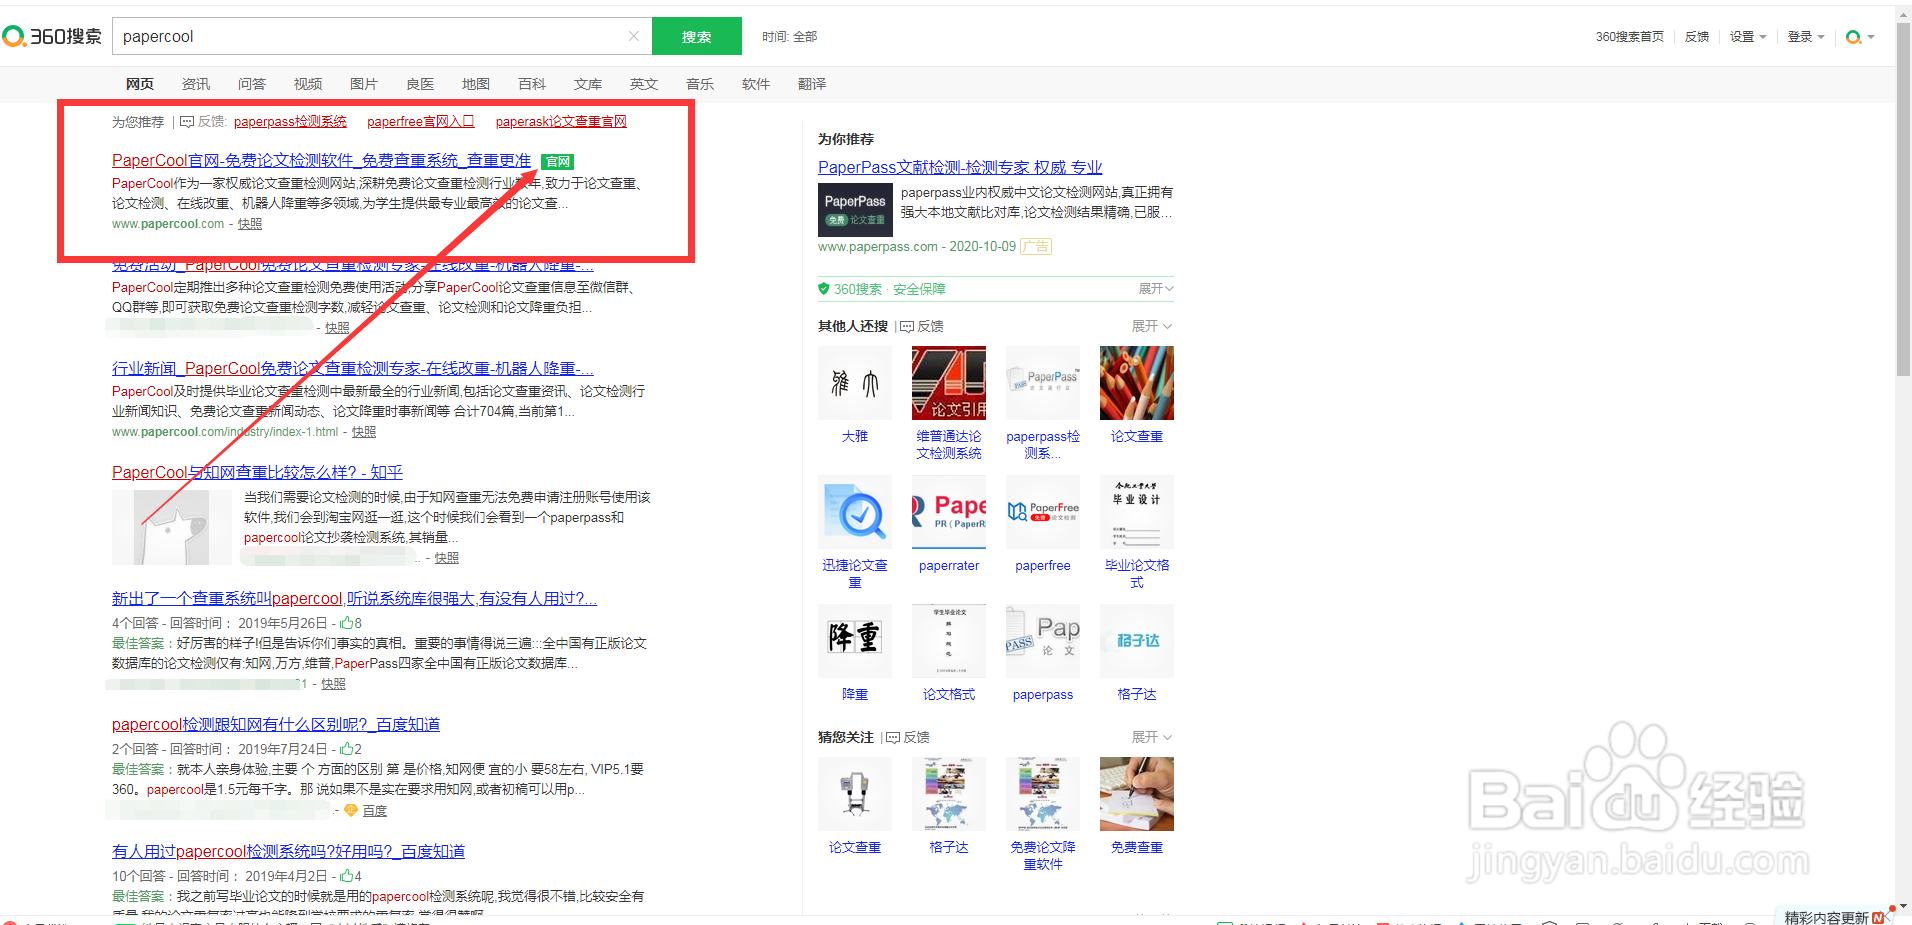Open the 360 circle icon menu at top right
The width and height of the screenshot is (1912, 925).
1859,37
